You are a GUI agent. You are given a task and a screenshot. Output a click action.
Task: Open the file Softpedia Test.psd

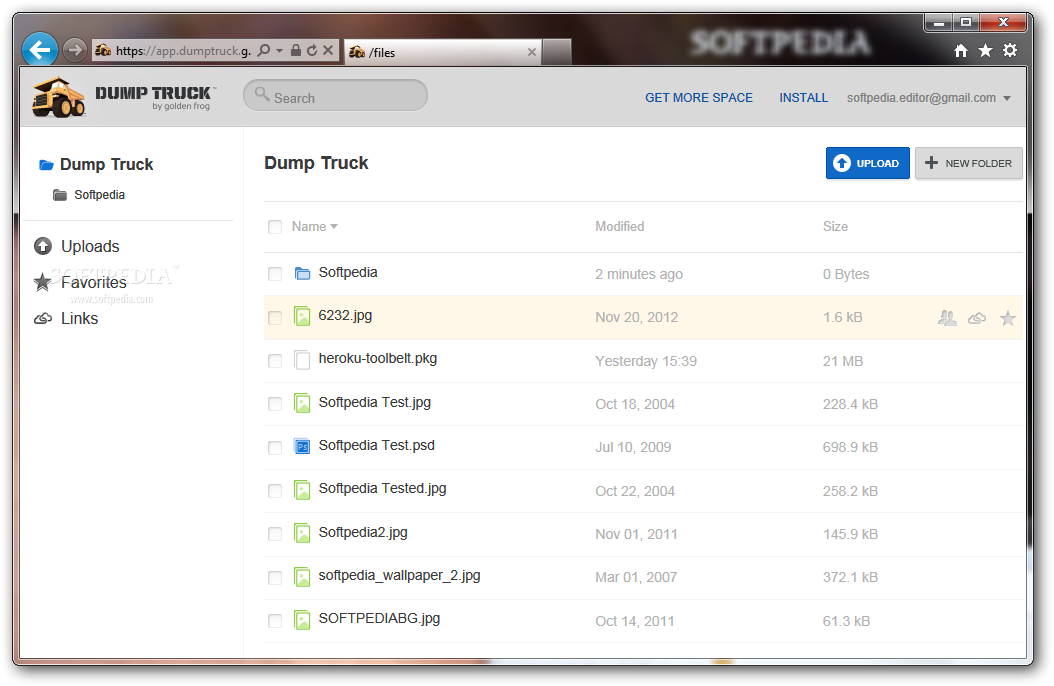pos(376,445)
